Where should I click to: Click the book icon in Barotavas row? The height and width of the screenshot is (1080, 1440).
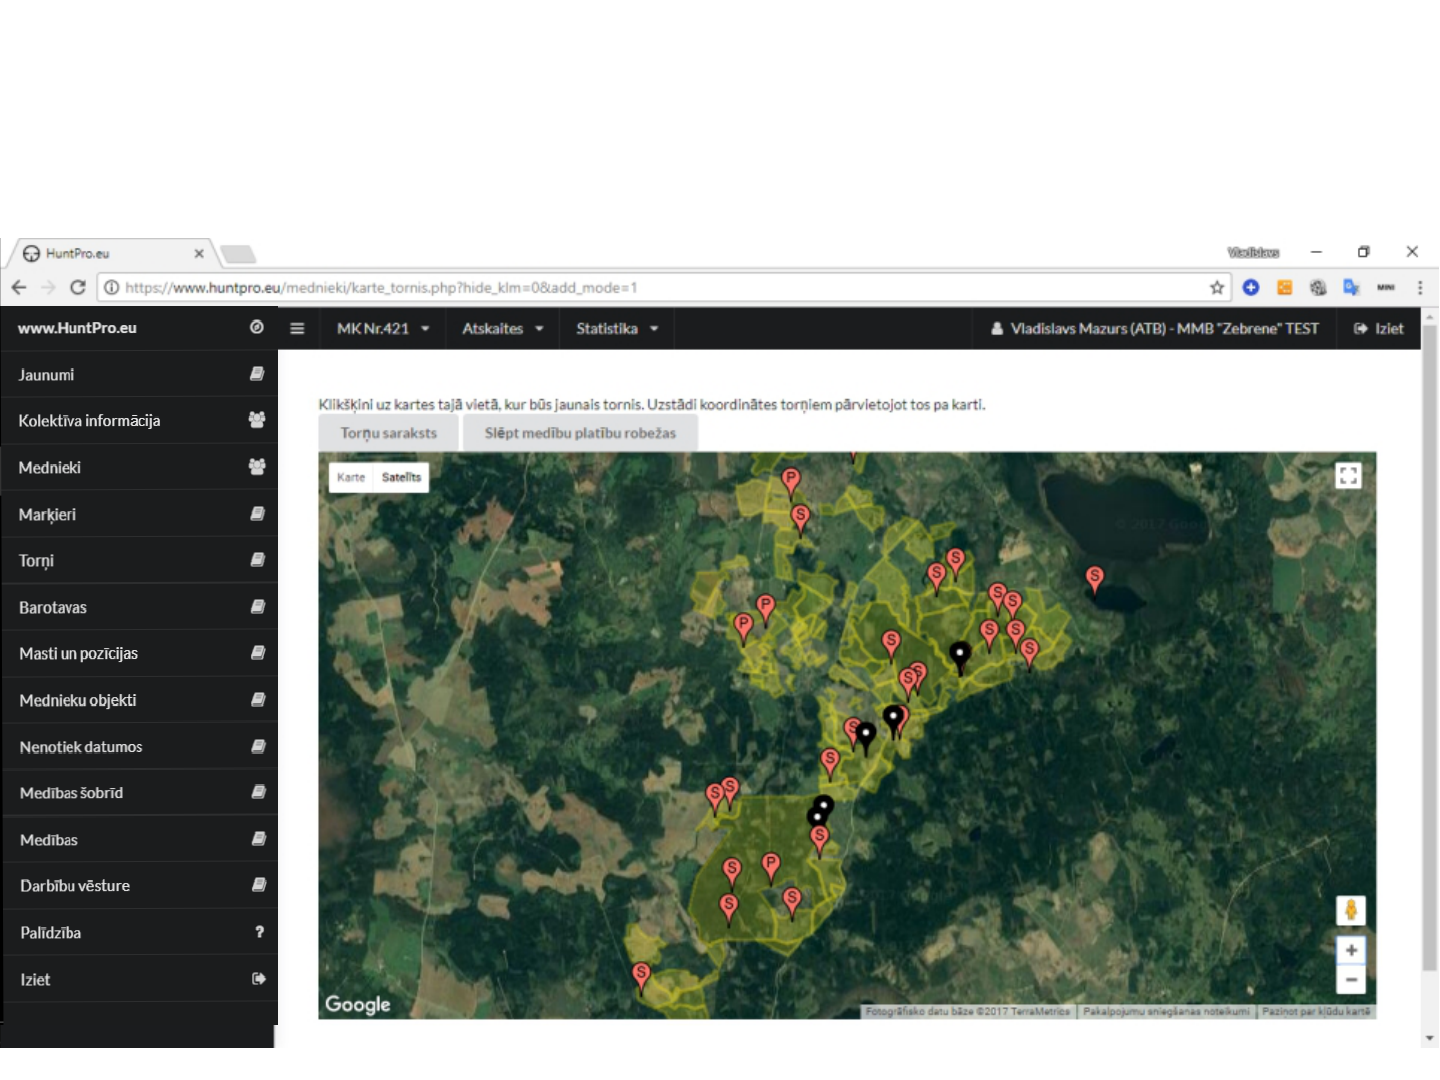pos(257,607)
